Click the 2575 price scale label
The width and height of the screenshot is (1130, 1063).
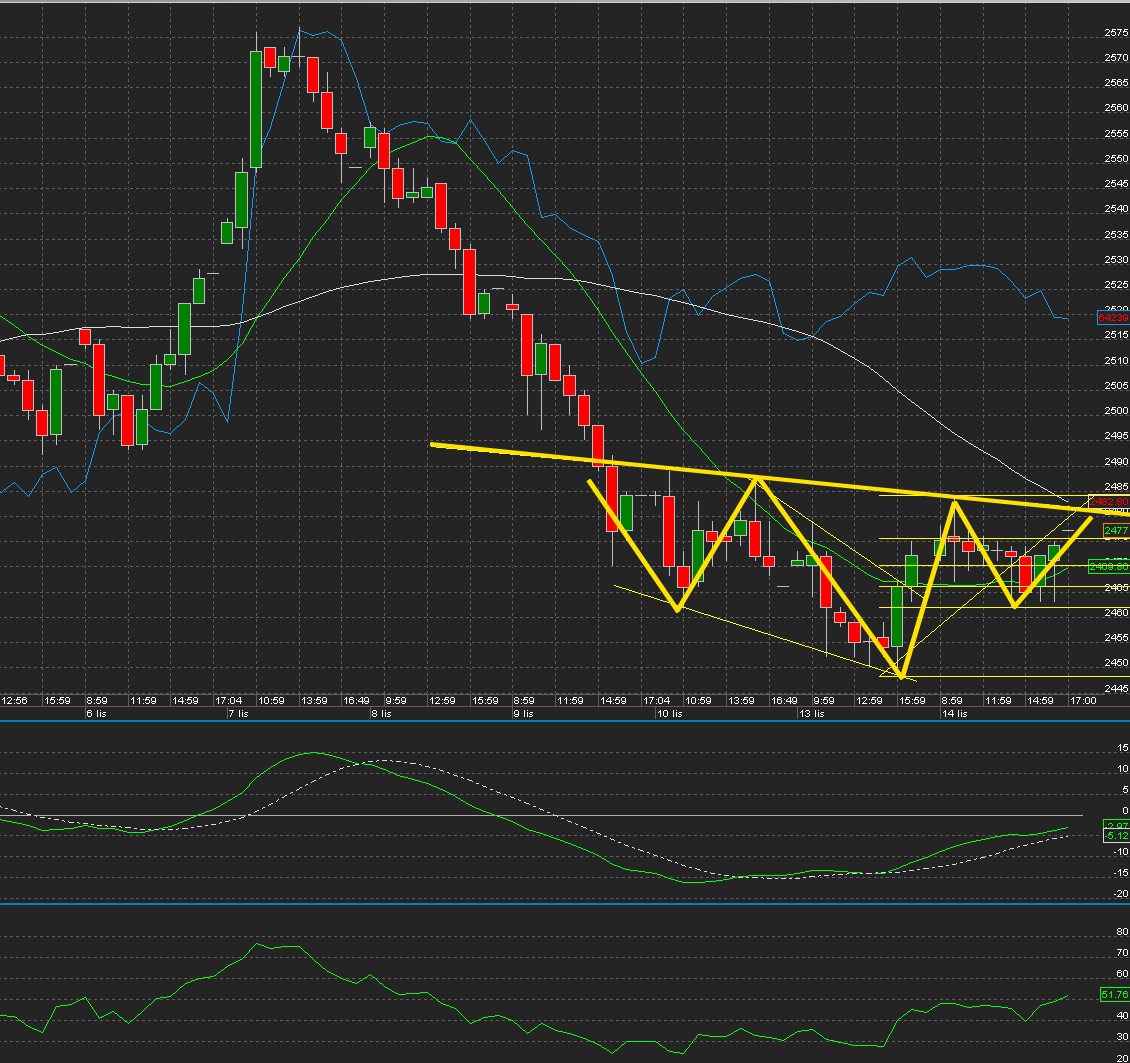1116,33
